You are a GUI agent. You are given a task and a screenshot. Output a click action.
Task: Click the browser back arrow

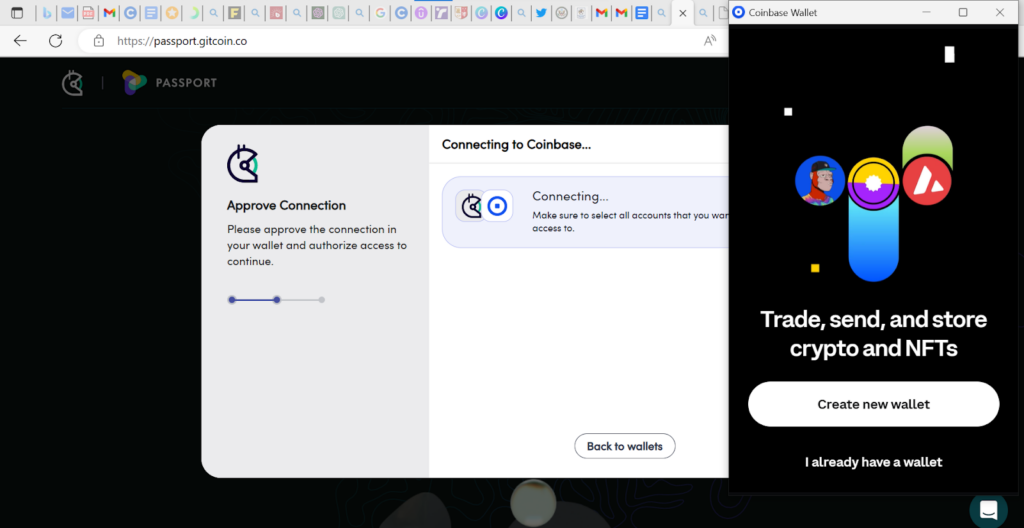[x=20, y=41]
